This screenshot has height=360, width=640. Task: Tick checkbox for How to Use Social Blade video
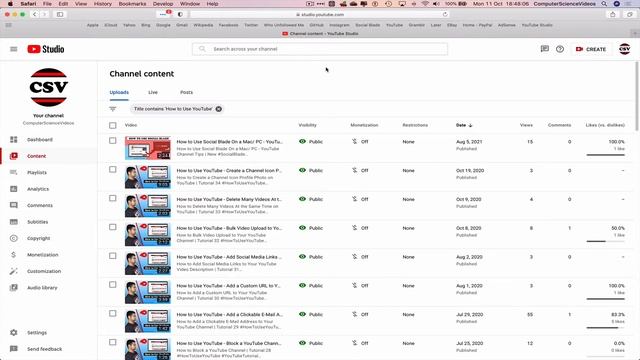[113, 141]
